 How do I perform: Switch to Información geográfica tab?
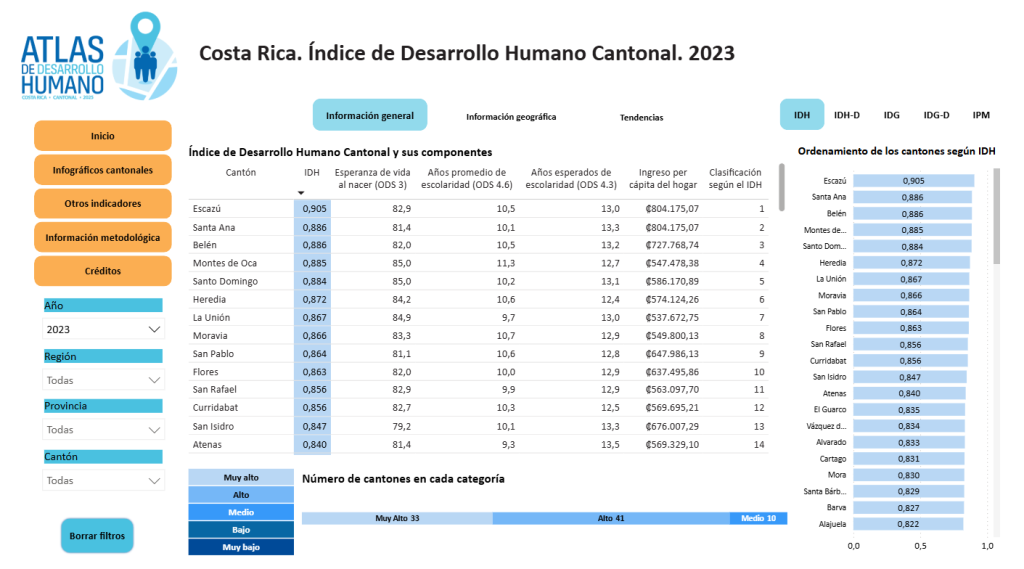pyautogui.click(x=511, y=117)
